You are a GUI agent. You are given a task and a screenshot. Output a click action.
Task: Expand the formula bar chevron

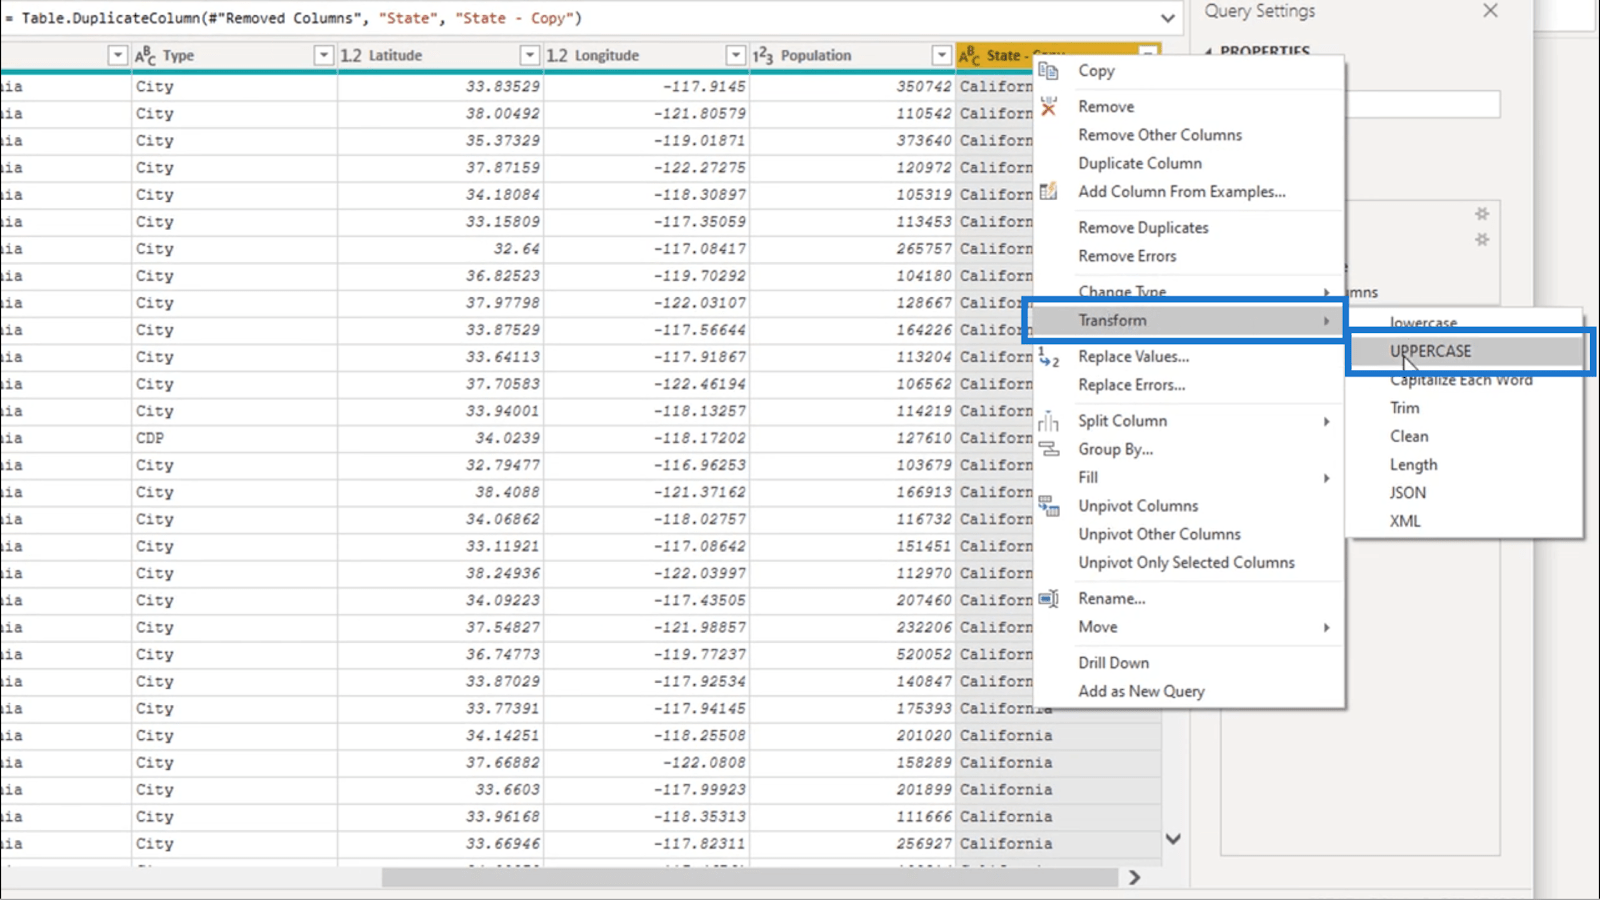[x=1167, y=18]
